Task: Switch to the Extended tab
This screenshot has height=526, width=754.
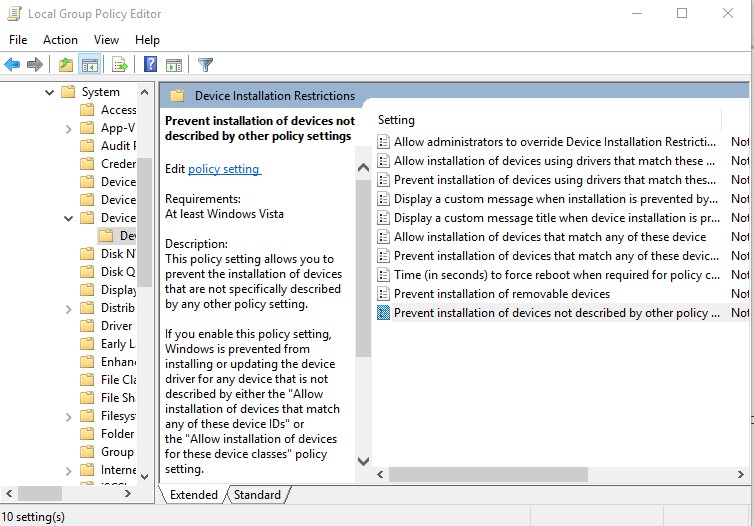Action: click(x=193, y=495)
